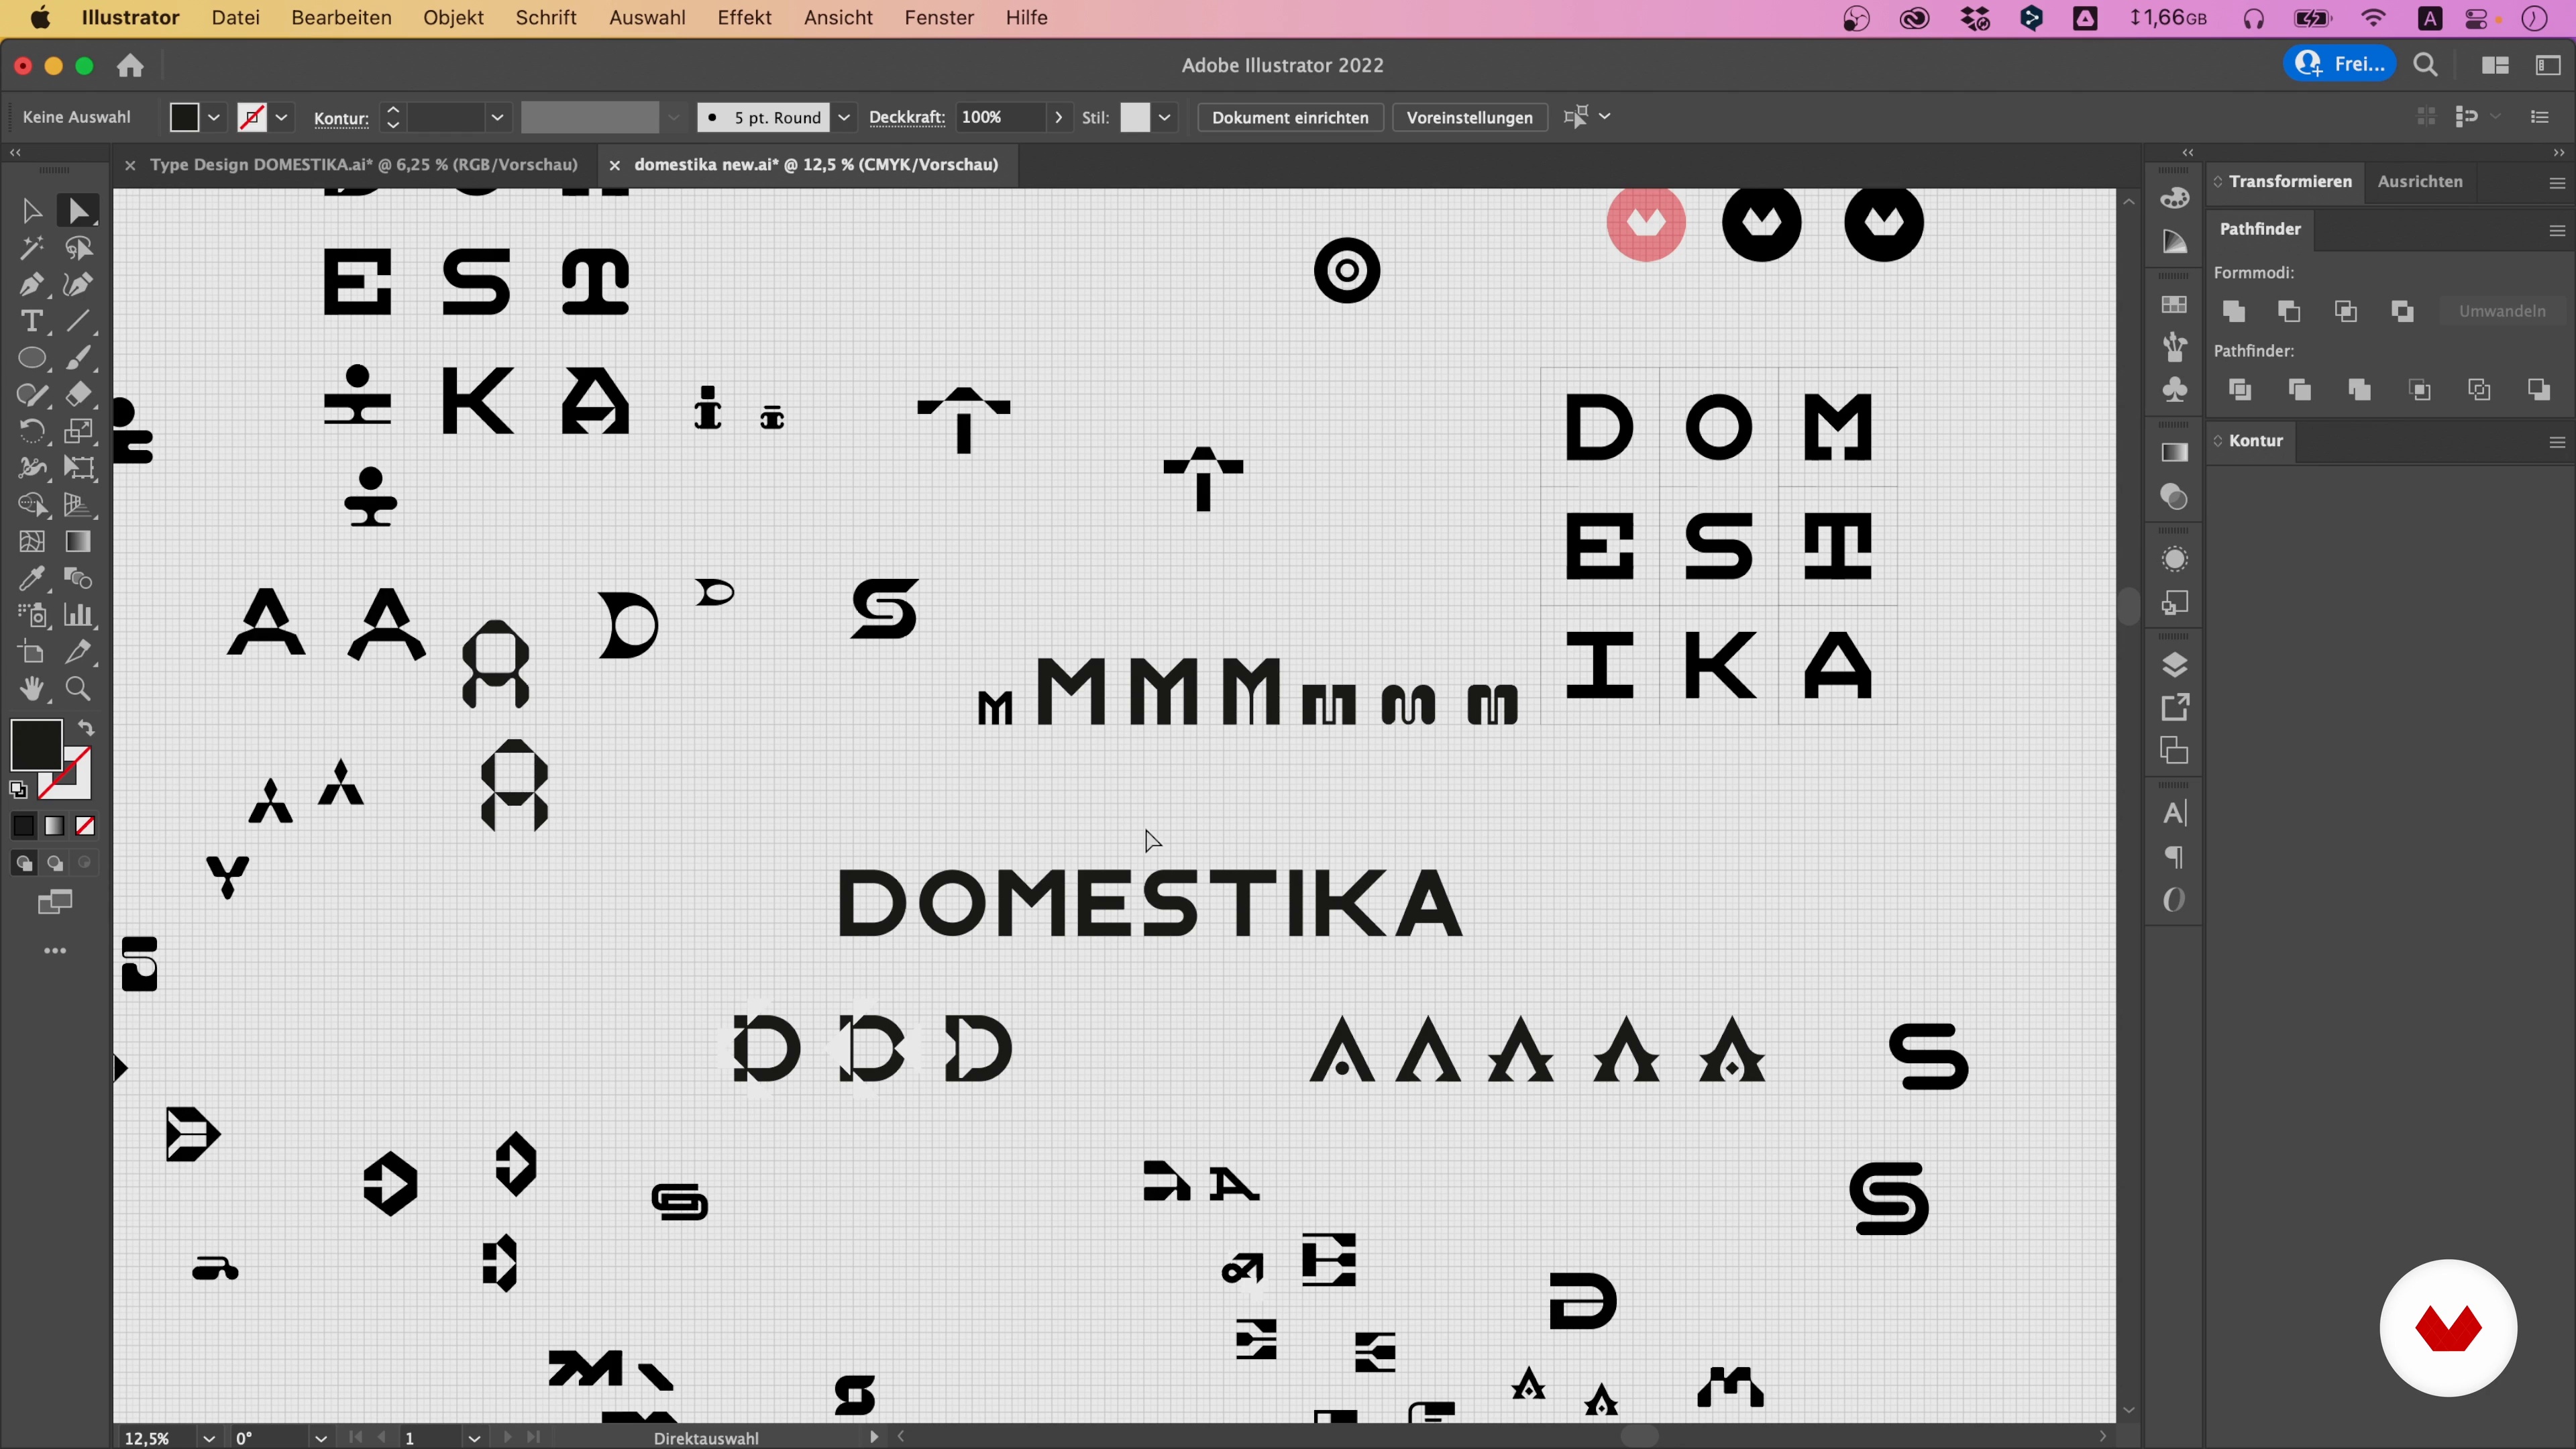Set paint mode to None

pos(86,826)
